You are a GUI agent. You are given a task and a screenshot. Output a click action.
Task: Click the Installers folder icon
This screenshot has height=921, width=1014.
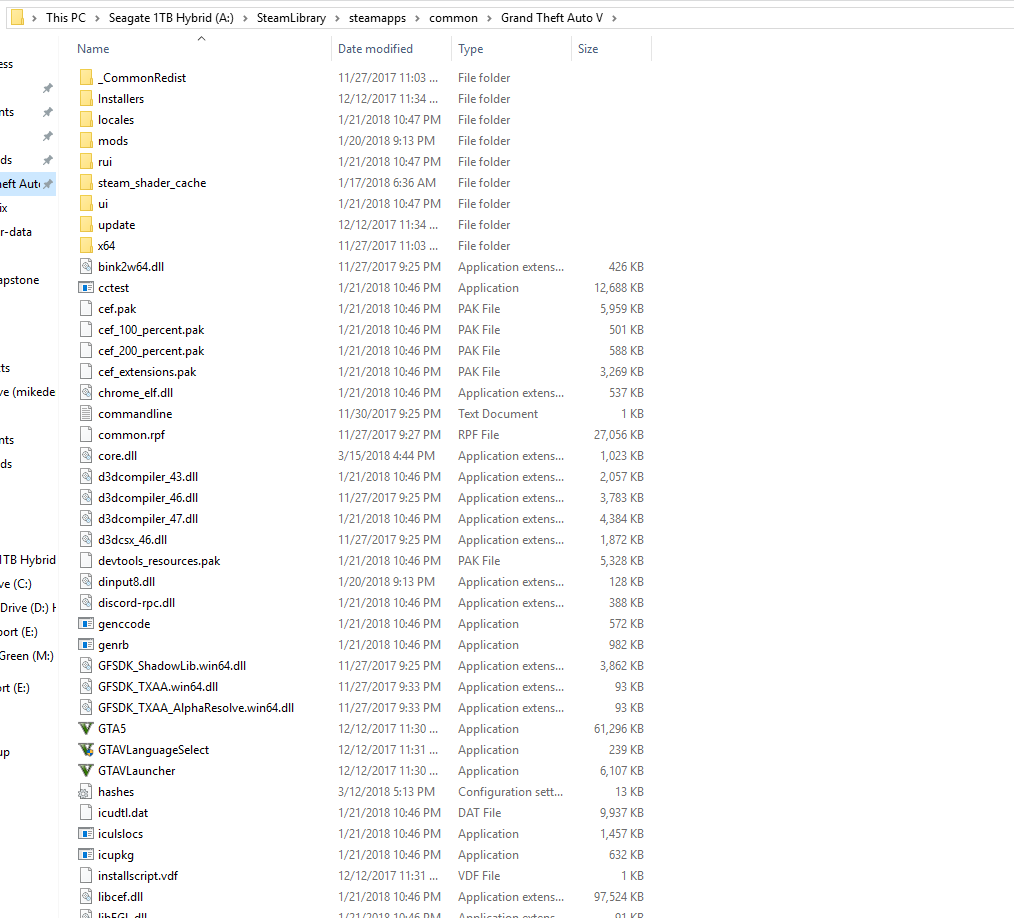(86, 98)
